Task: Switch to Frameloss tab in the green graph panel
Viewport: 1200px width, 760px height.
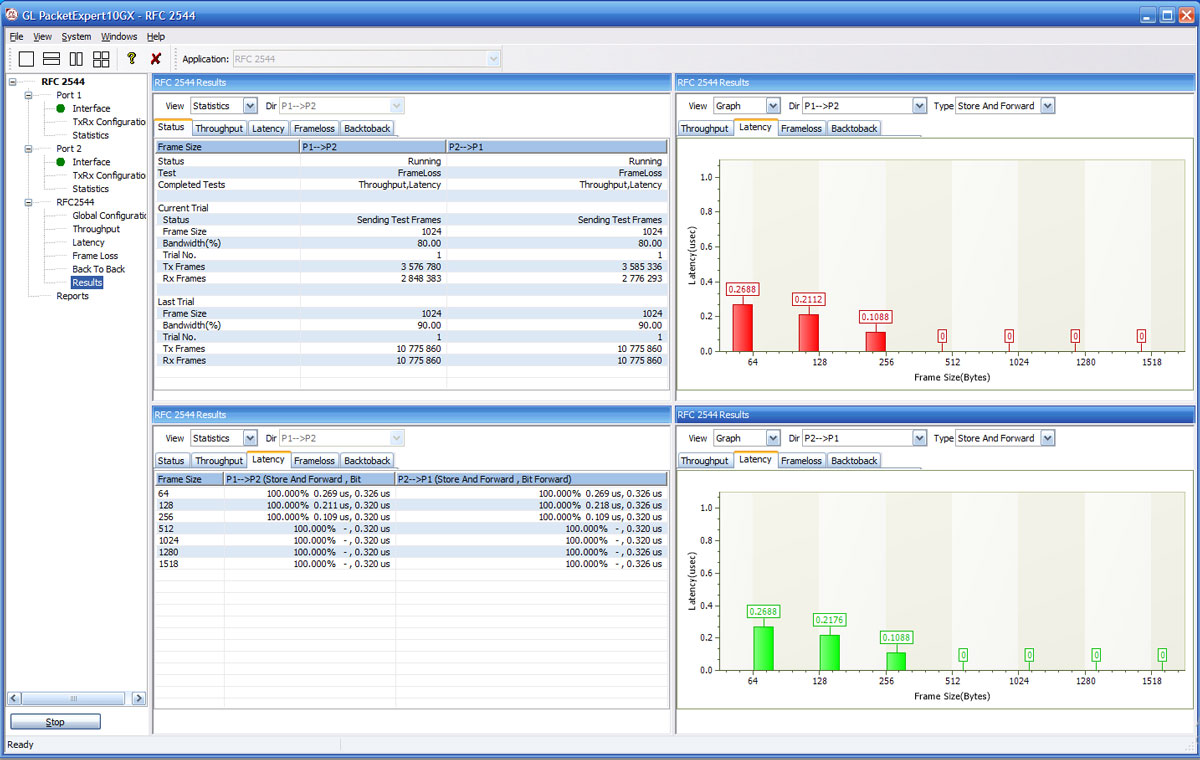Action: click(801, 461)
